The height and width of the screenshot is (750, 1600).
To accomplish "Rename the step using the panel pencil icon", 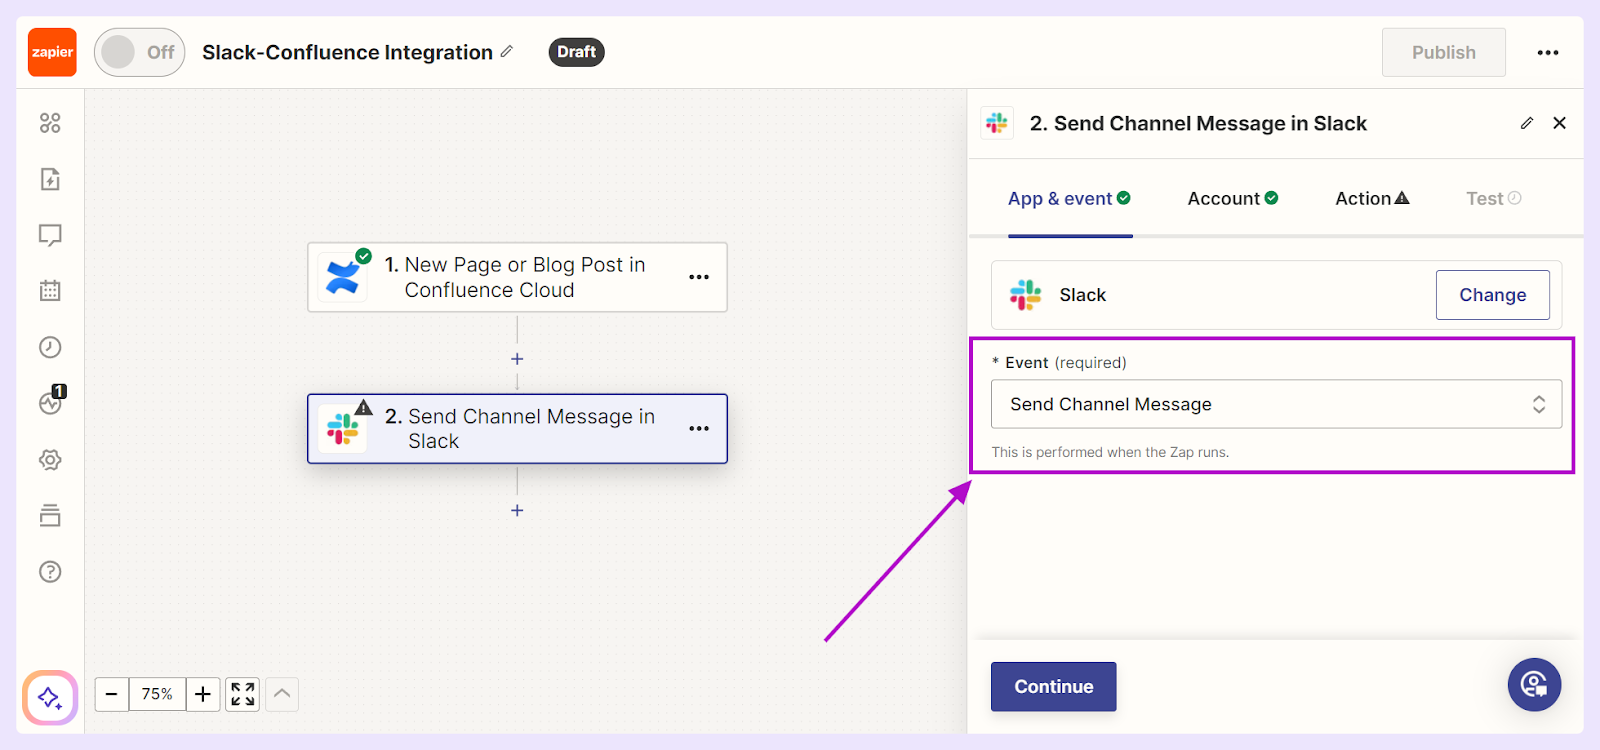I will point(1527,123).
